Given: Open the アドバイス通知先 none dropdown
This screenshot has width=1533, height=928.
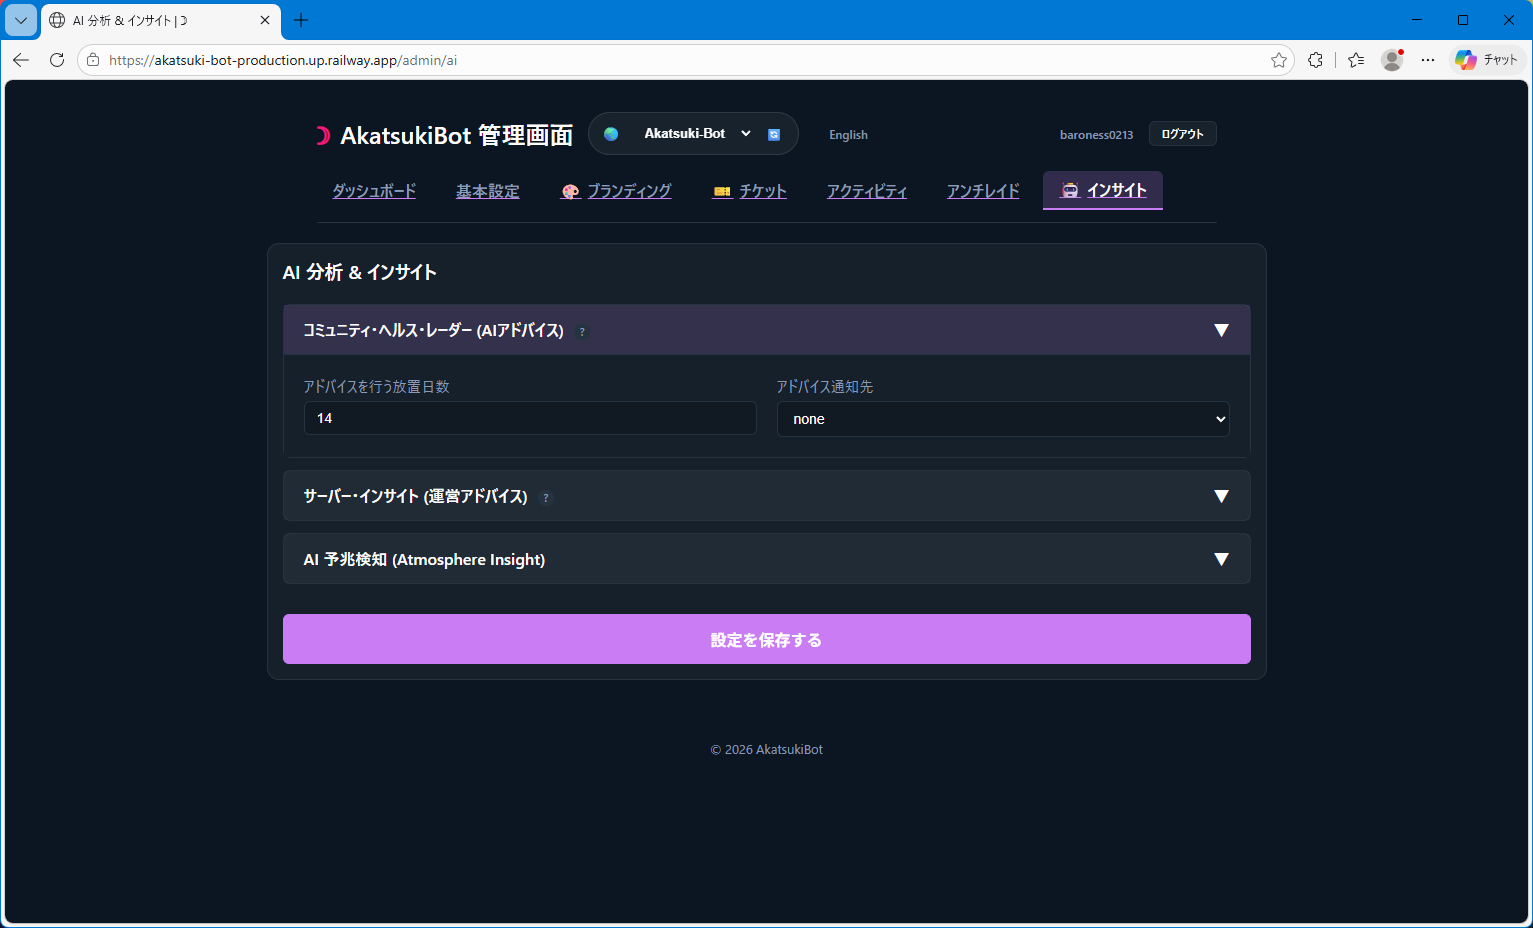Looking at the screenshot, I should (x=1003, y=419).
